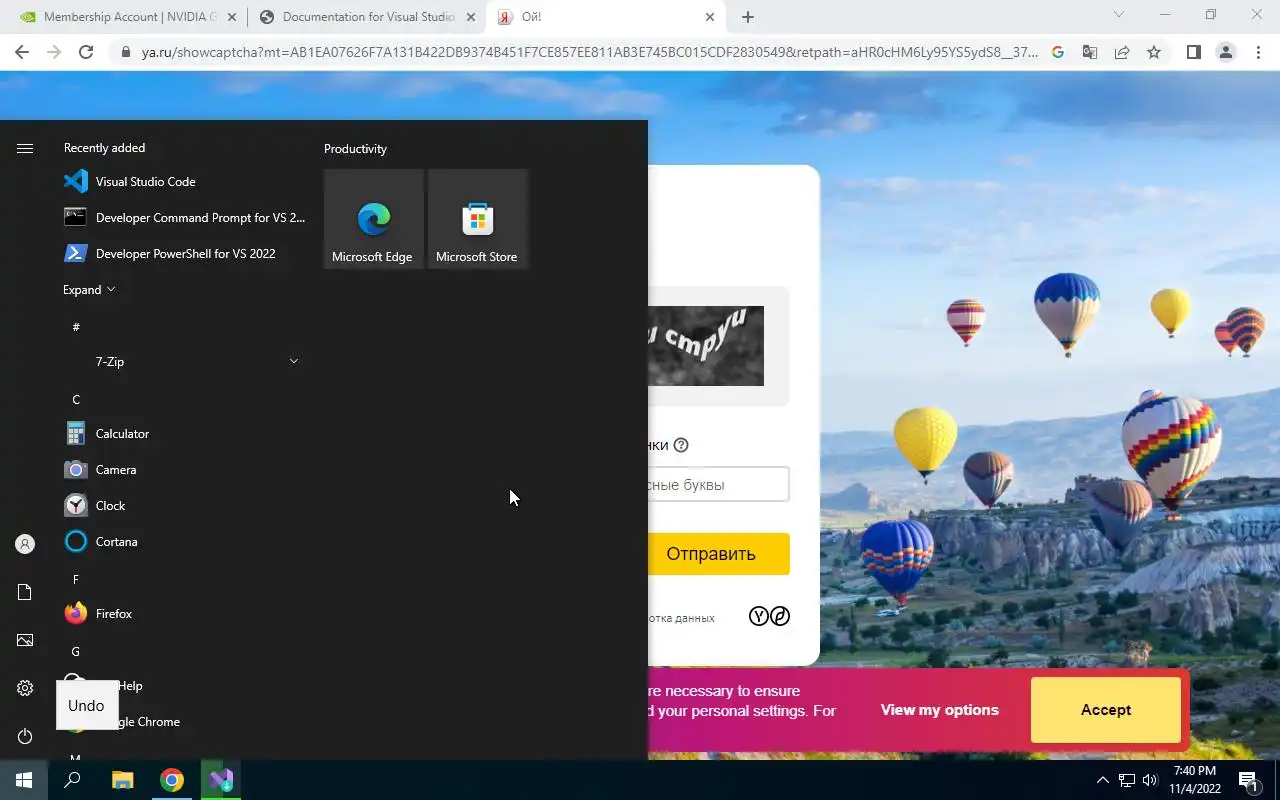Open a new Chrome tab
The height and width of the screenshot is (800, 1280).
[x=748, y=17]
